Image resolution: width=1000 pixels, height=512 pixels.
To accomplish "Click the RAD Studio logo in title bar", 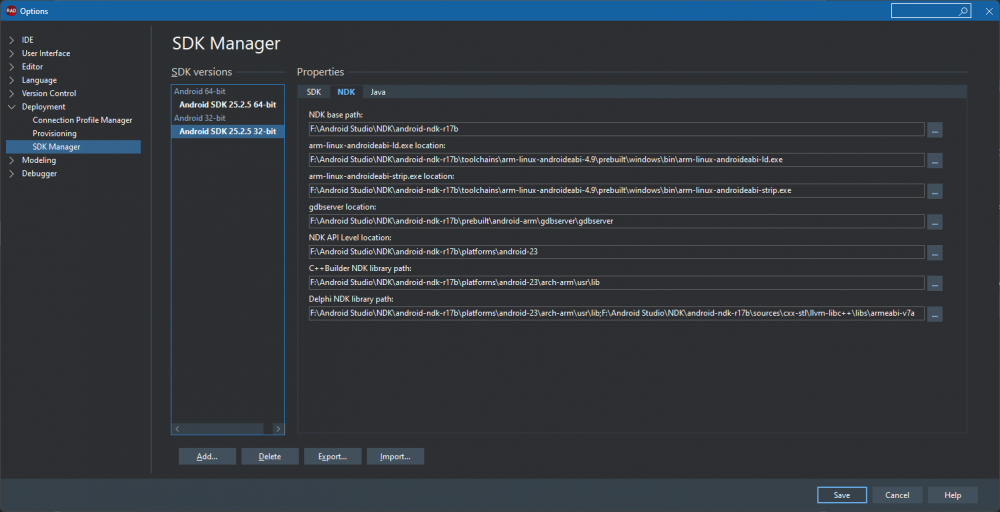I will [x=11, y=11].
